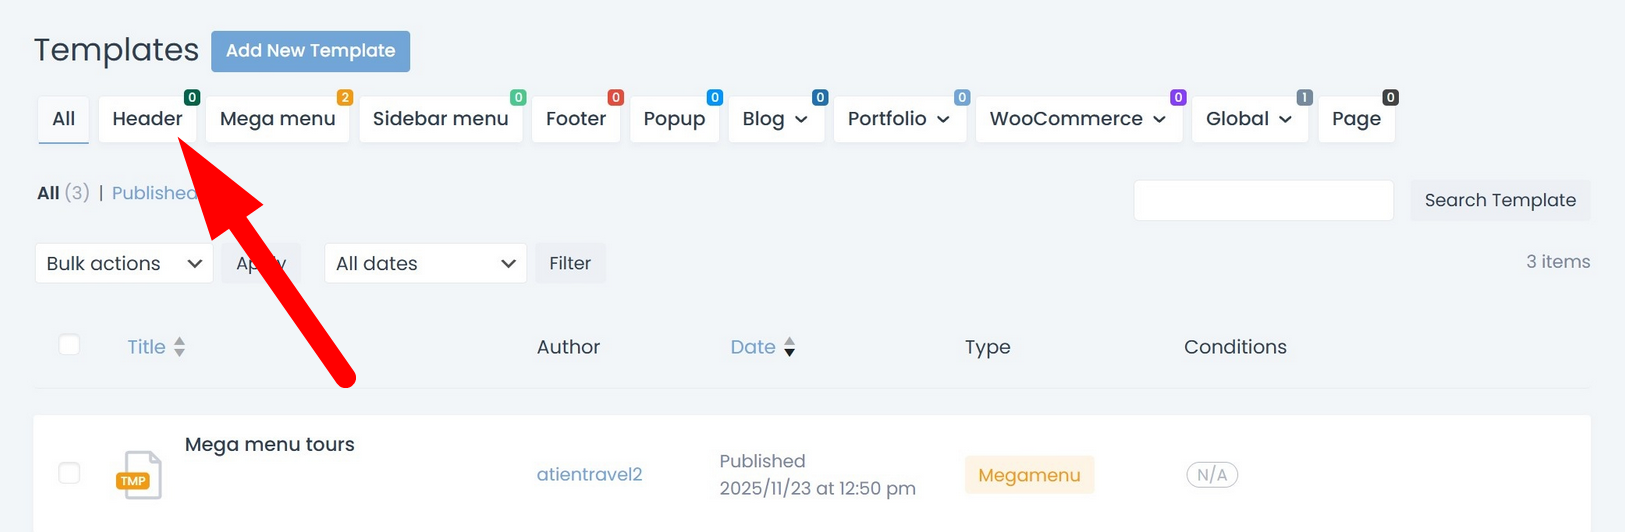Check the select-all templates checkbox
Screen dimensions: 1625x532
point(69,345)
